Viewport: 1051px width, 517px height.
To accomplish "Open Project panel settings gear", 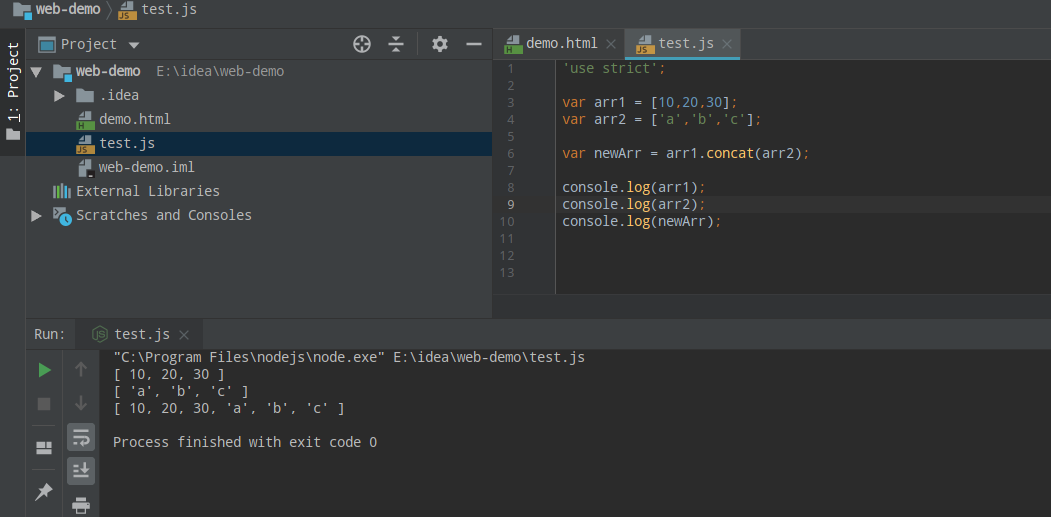I will [x=440, y=44].
